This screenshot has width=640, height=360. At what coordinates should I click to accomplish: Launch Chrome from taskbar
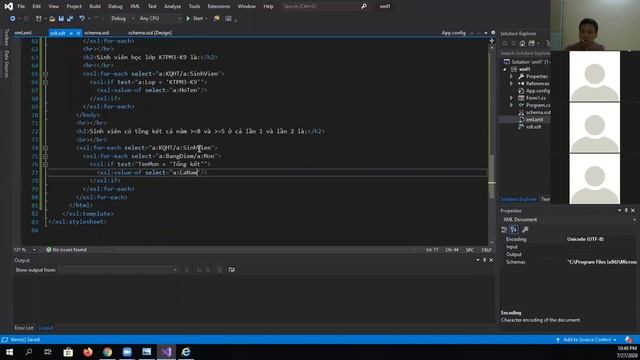[107, 352]
